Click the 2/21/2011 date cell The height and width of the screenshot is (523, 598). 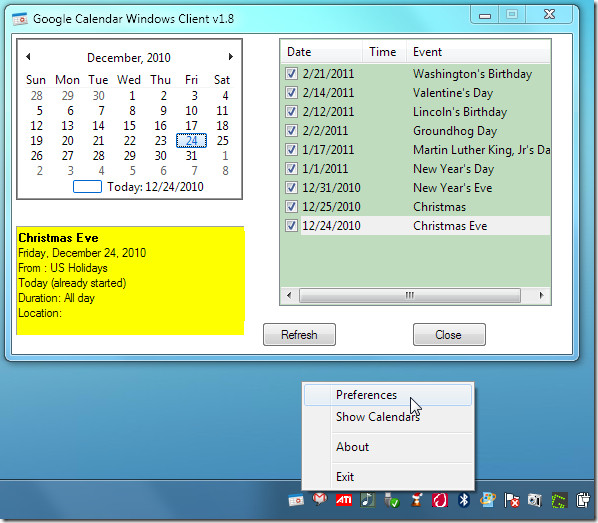[x=328, y=74]
